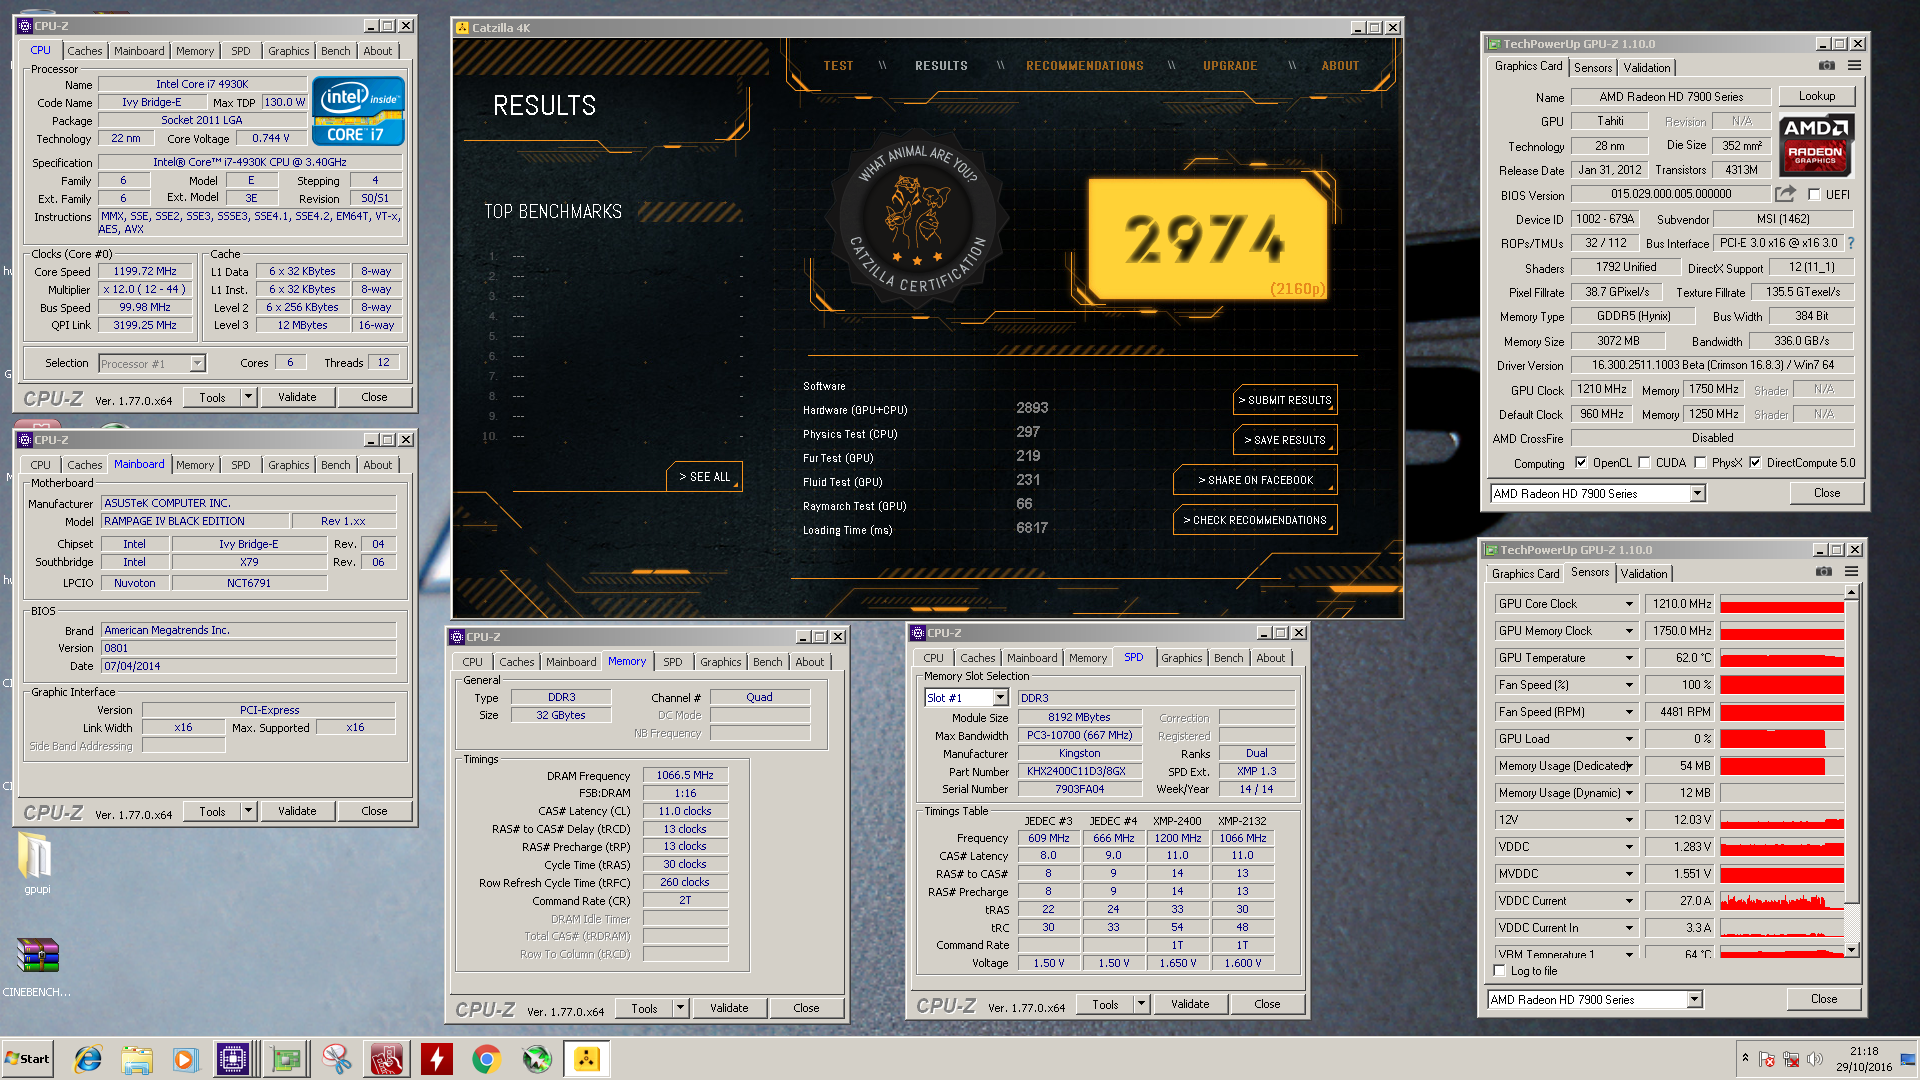Expand the GPU Temperature sensor dropdown
Screen dimensions: 1920x1080
click(1629, 658)
